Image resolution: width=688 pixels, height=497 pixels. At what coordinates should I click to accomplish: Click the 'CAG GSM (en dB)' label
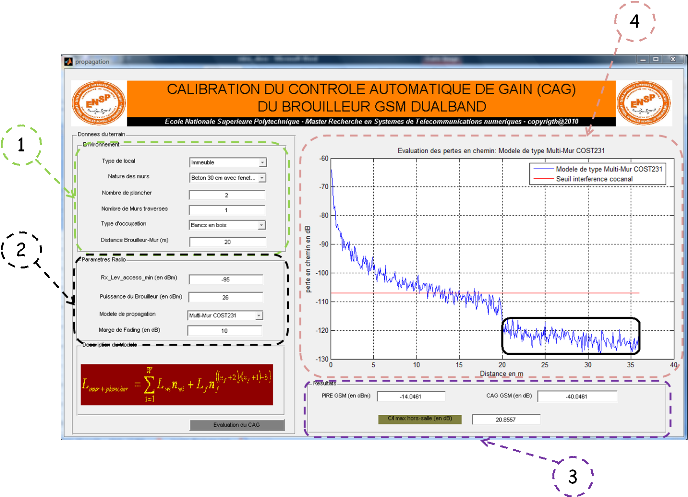(509, 396)
